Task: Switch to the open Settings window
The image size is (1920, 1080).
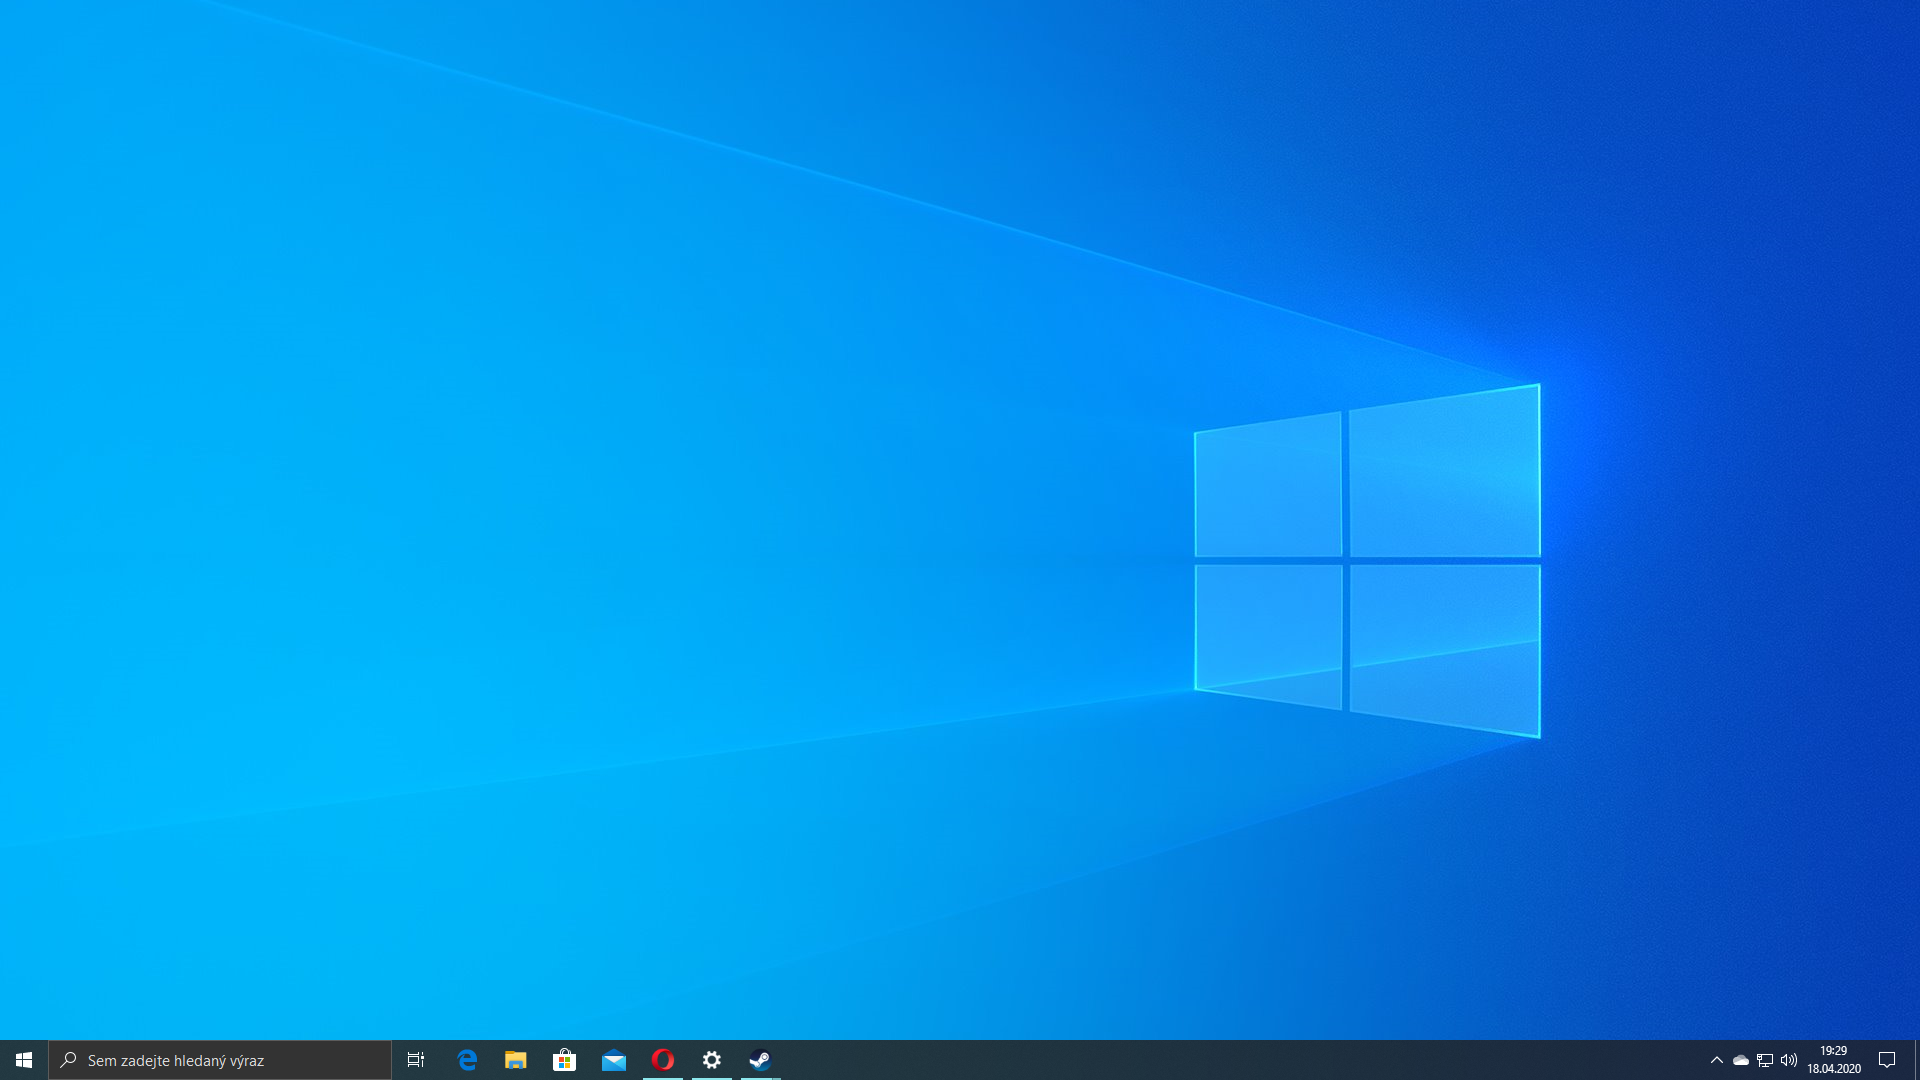Action: point(712,1060)
